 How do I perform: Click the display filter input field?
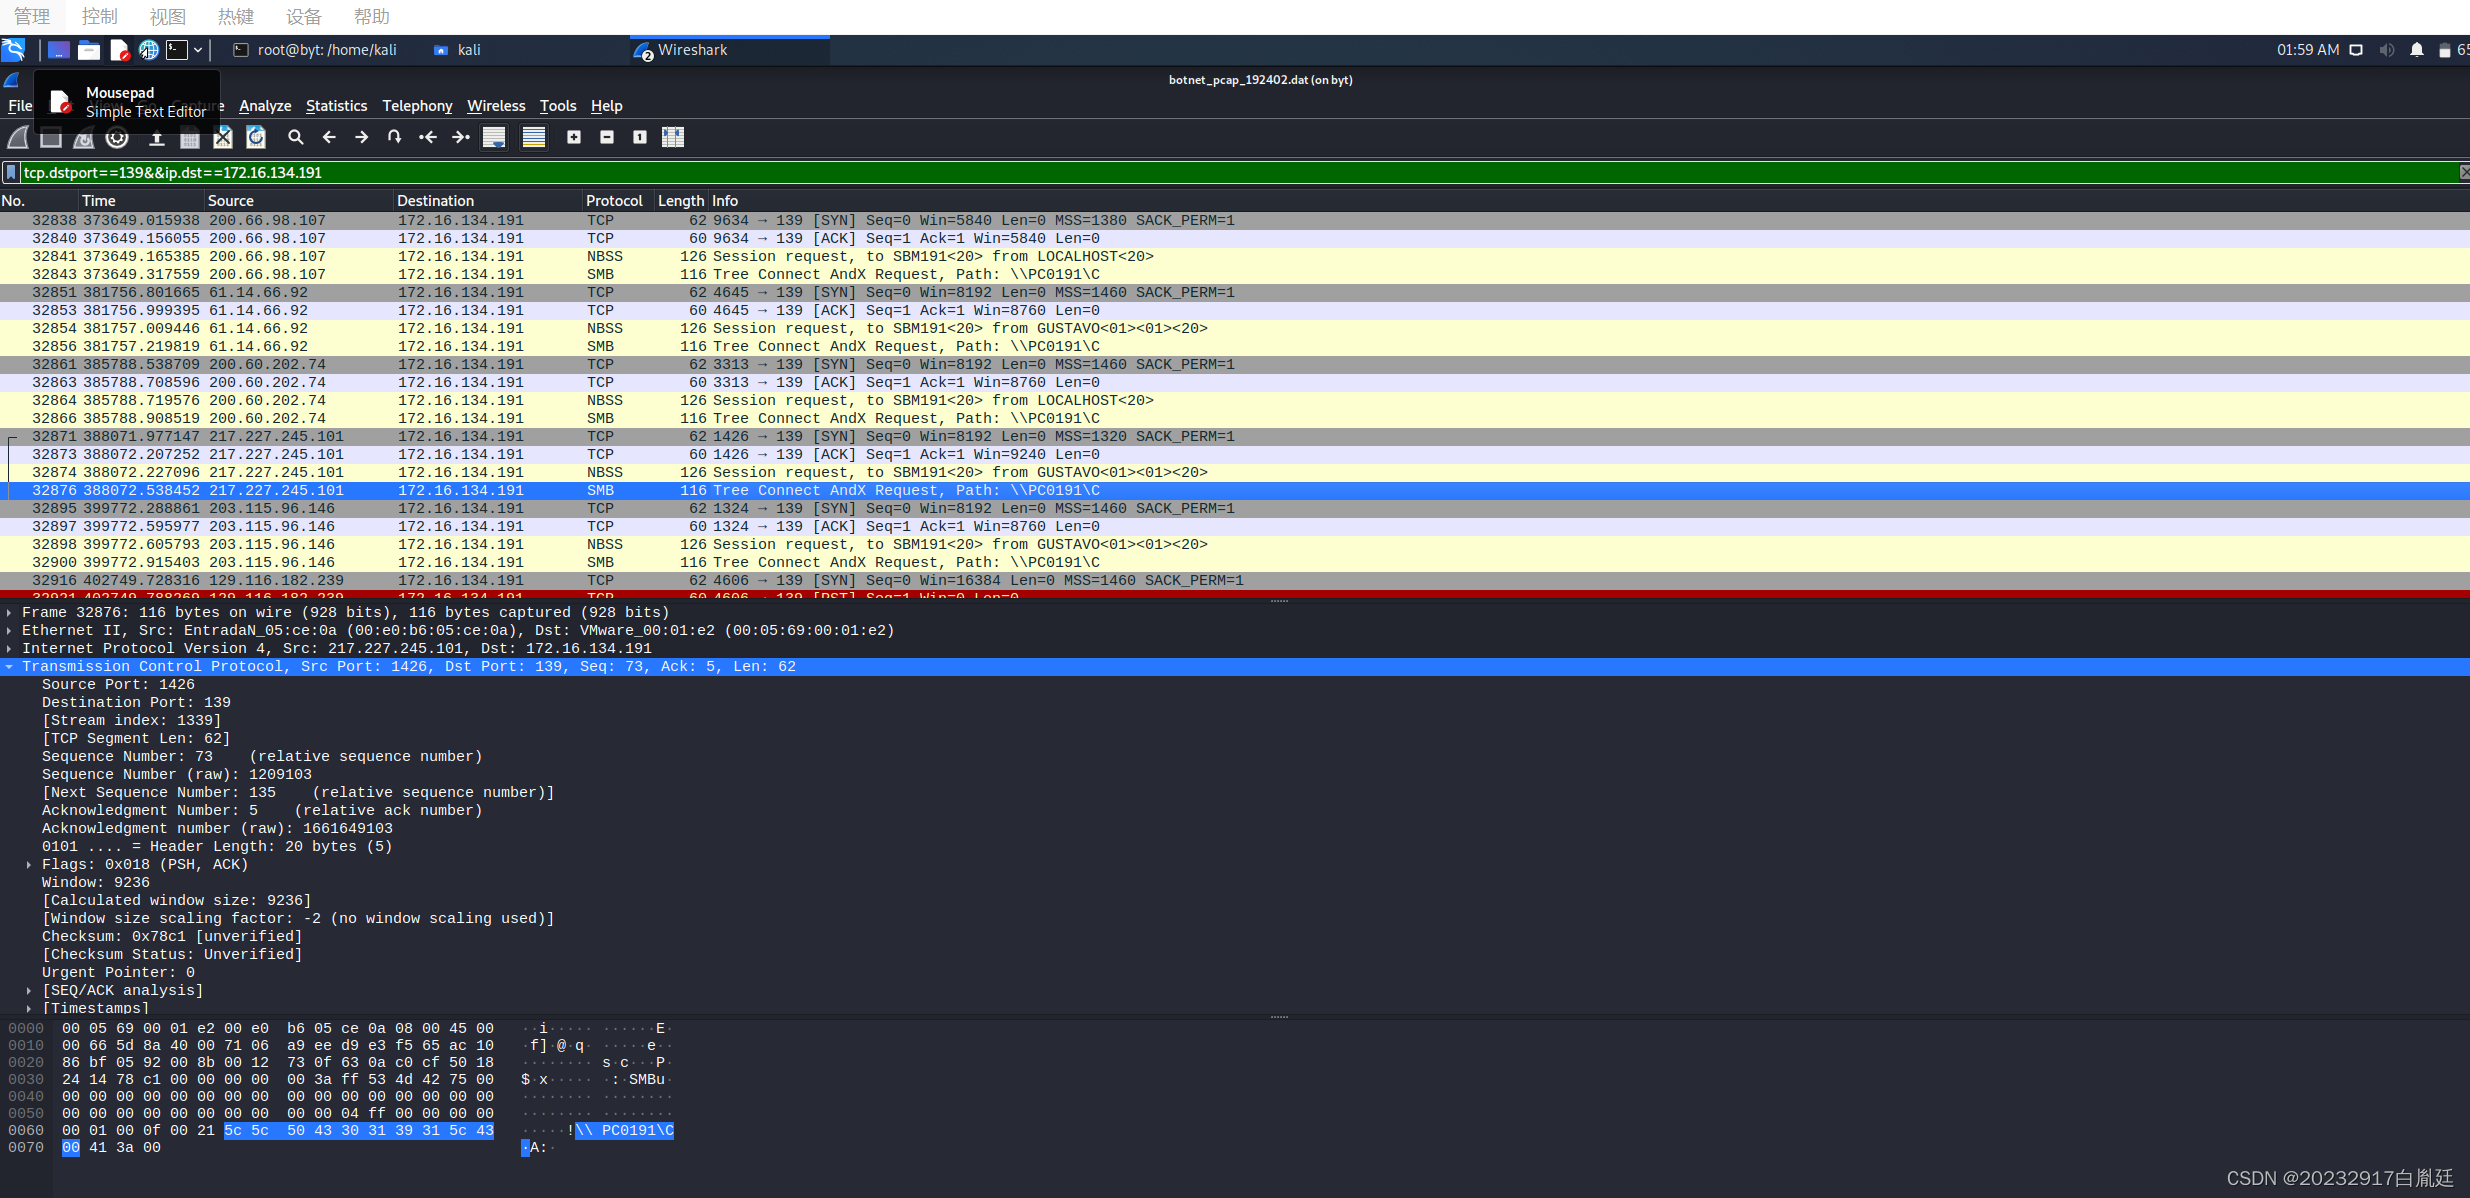click(x=1238, y=172)
